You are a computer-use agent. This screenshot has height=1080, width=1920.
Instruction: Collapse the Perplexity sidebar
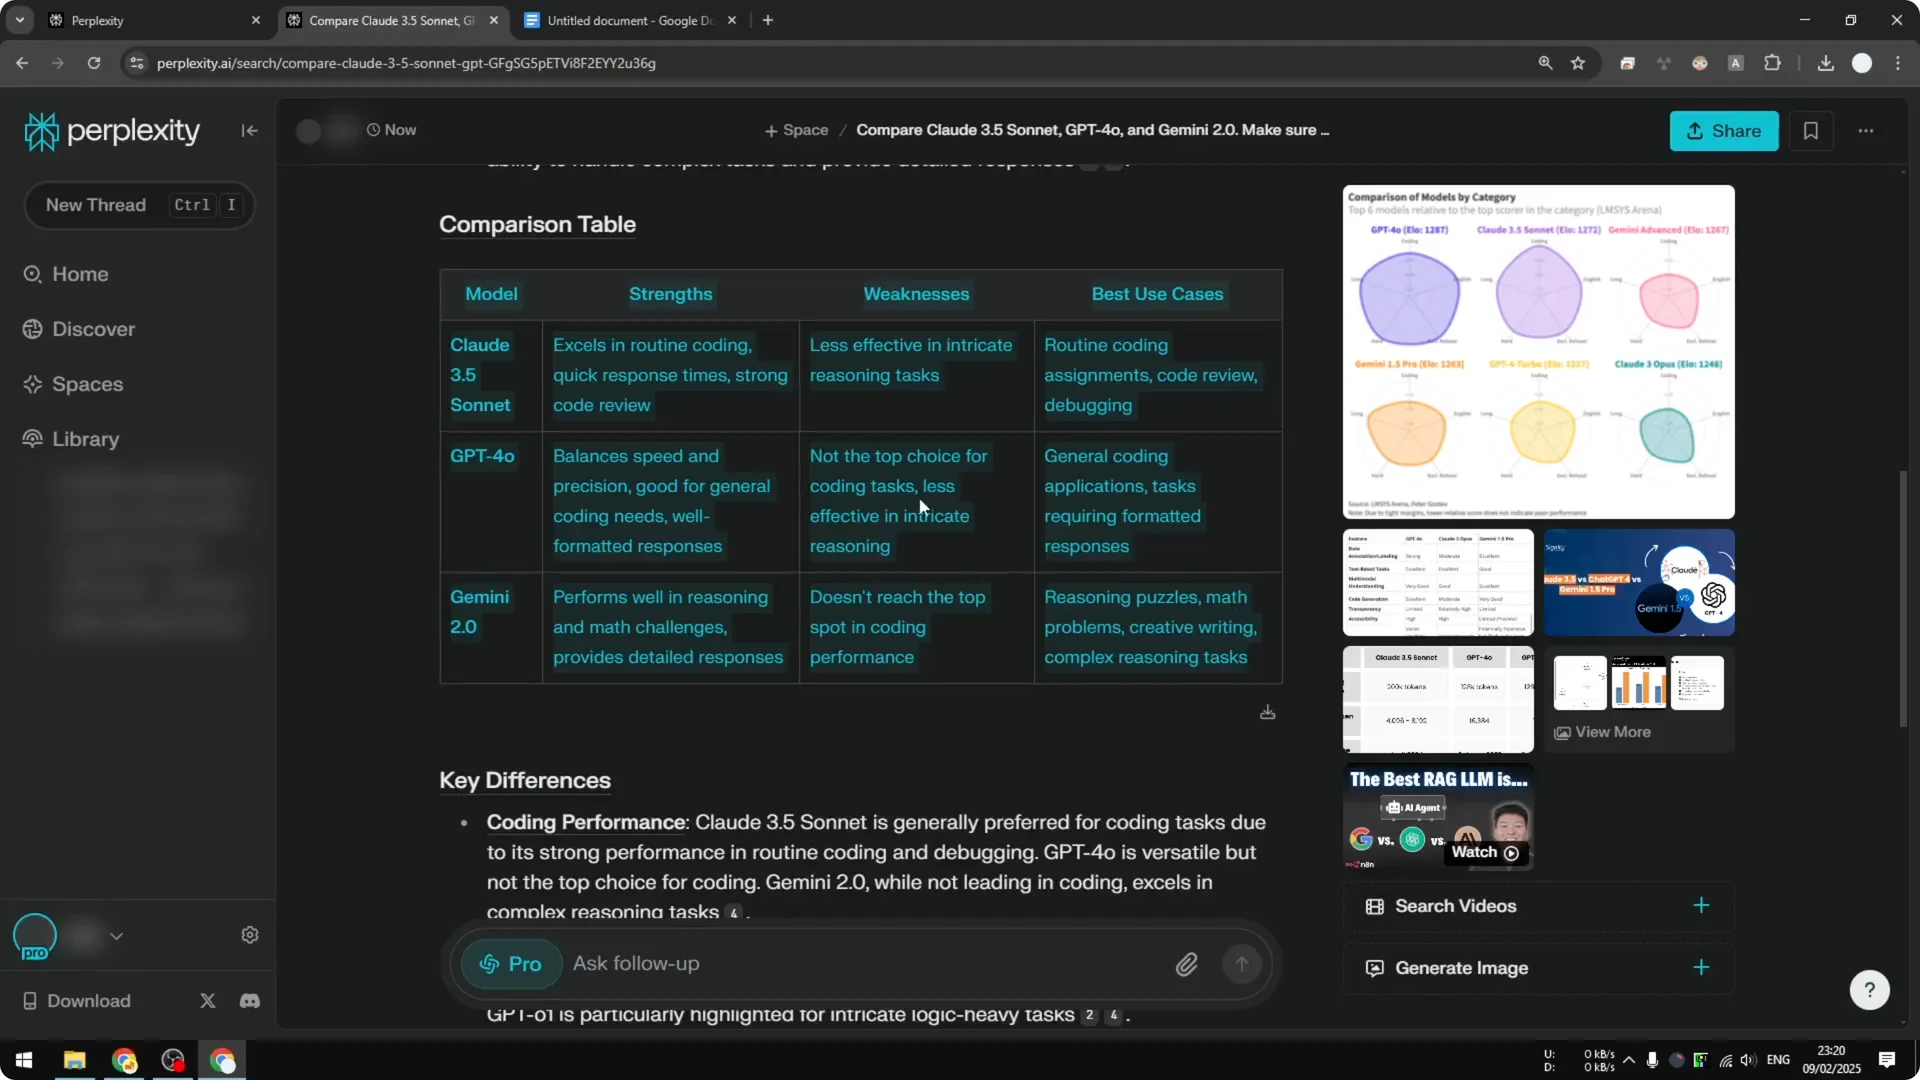249,130
